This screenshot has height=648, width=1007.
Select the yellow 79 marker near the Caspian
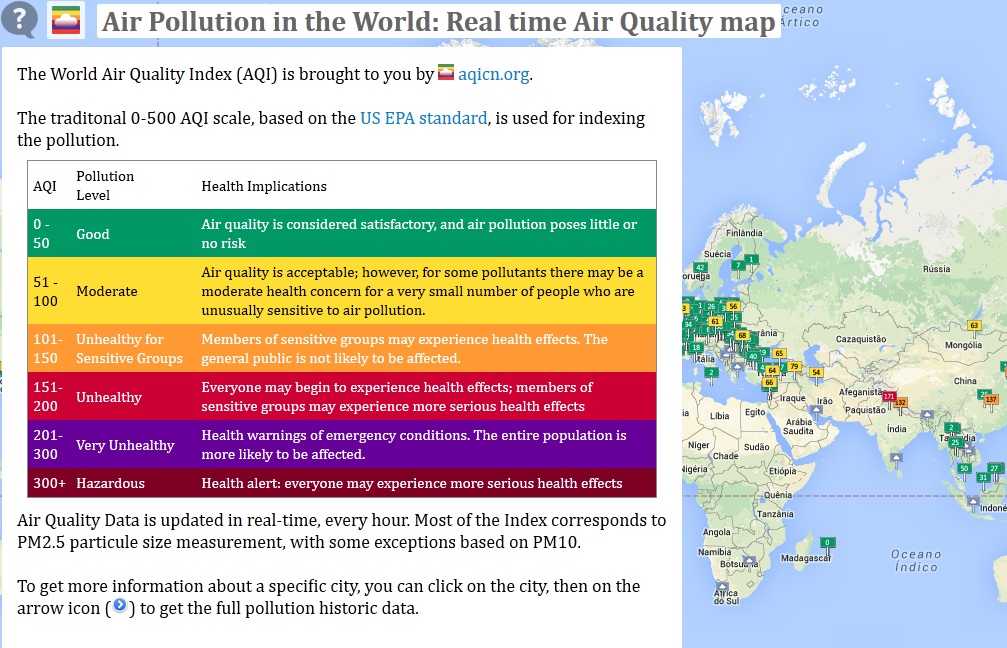[794, 367]
